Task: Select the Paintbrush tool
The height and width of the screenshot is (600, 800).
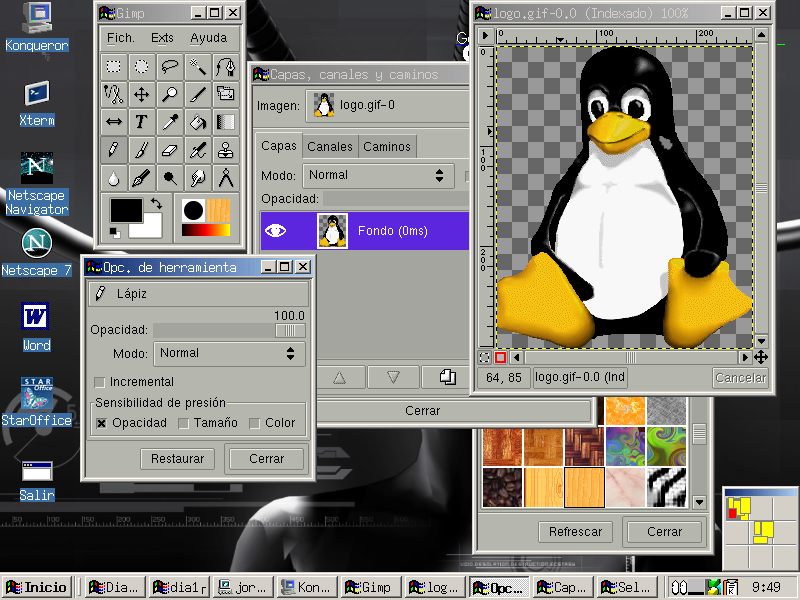Action: point(141,150)
